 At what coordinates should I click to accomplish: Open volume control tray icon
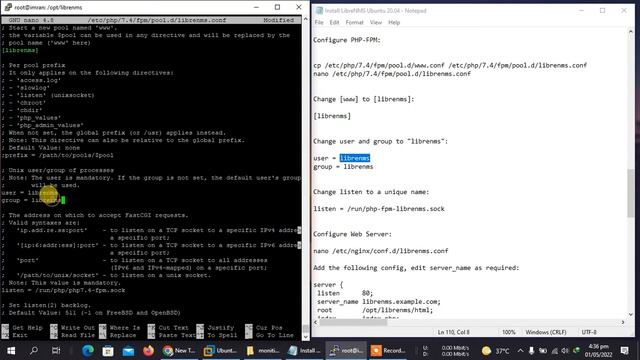tap(565, 351)
